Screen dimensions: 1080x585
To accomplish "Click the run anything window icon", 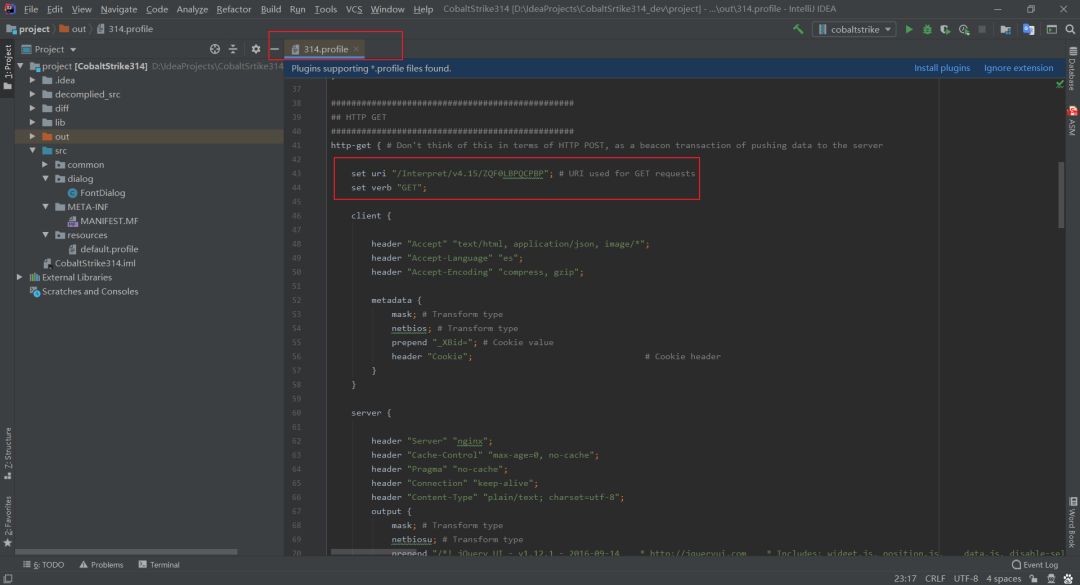I will [x=1052, y=29].
